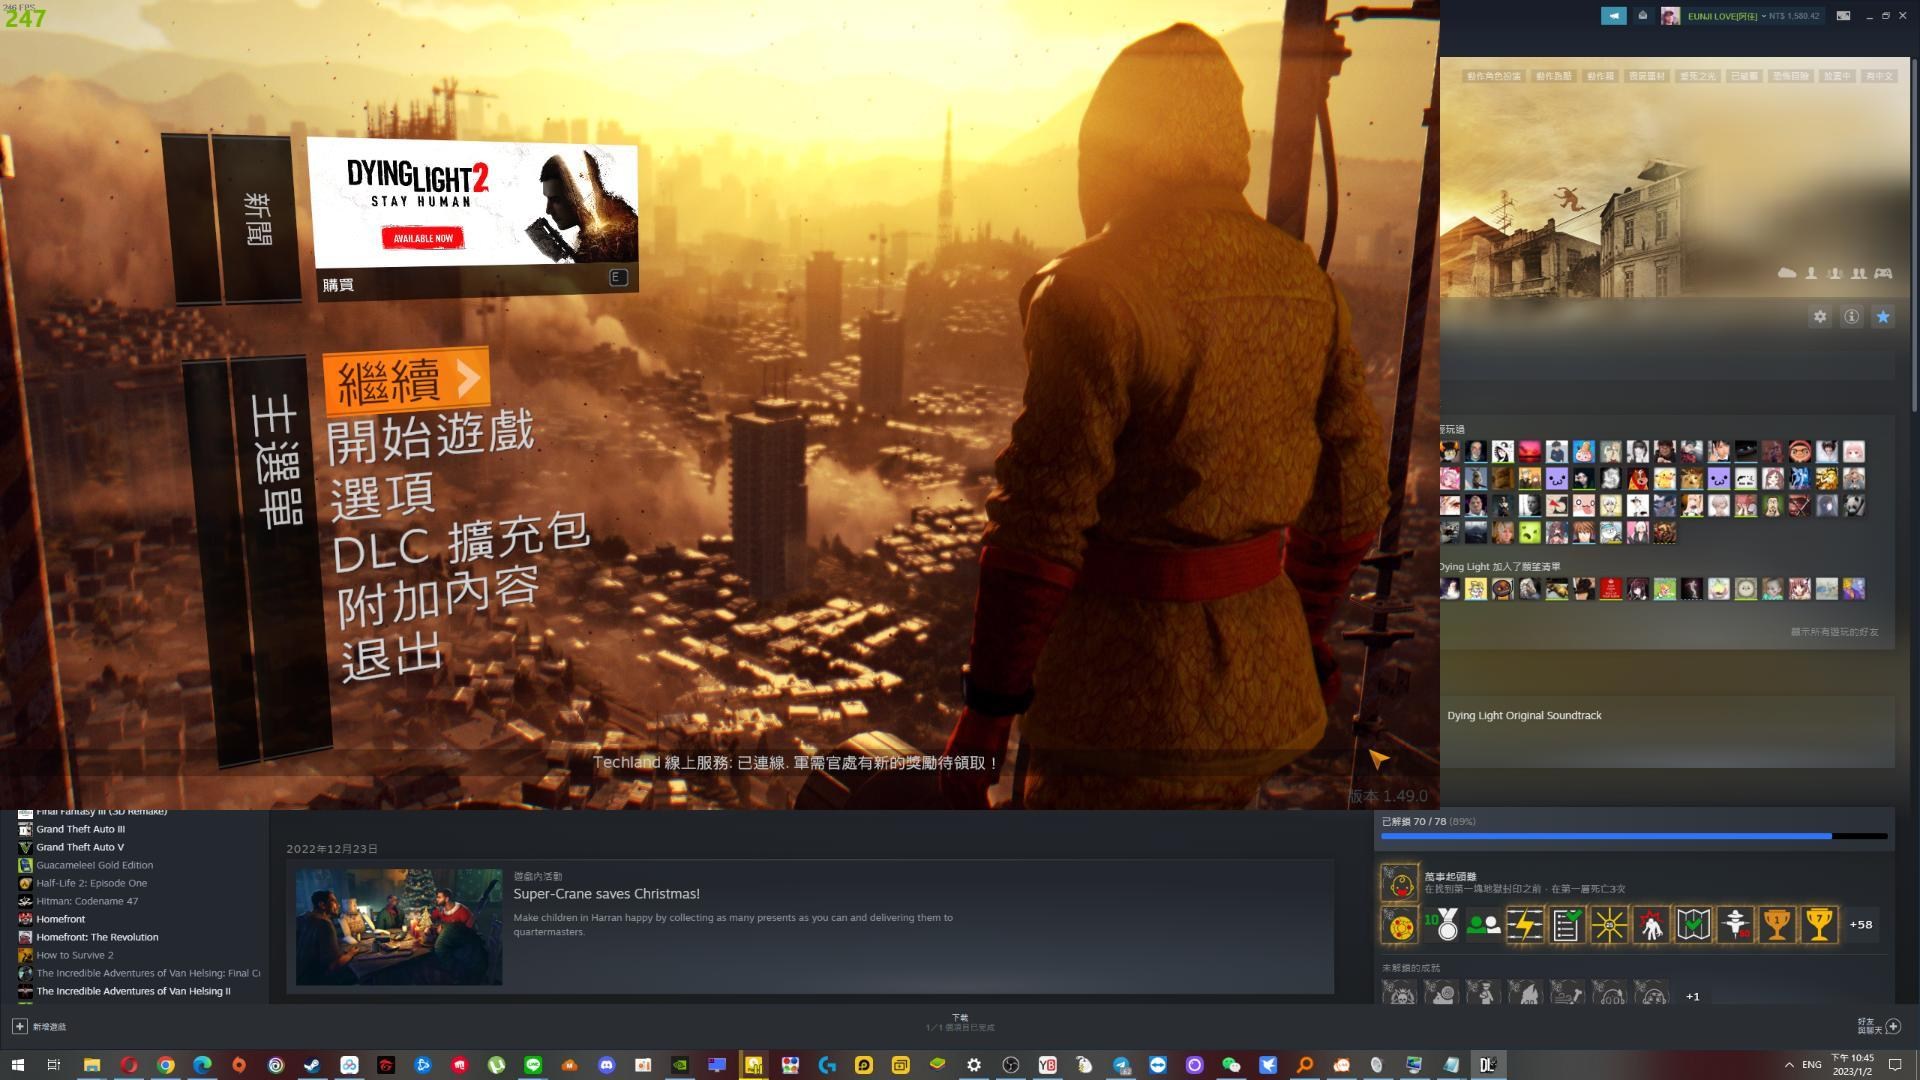Click the 顯示所有還玩的好友 link

[x=1834, y=632]
